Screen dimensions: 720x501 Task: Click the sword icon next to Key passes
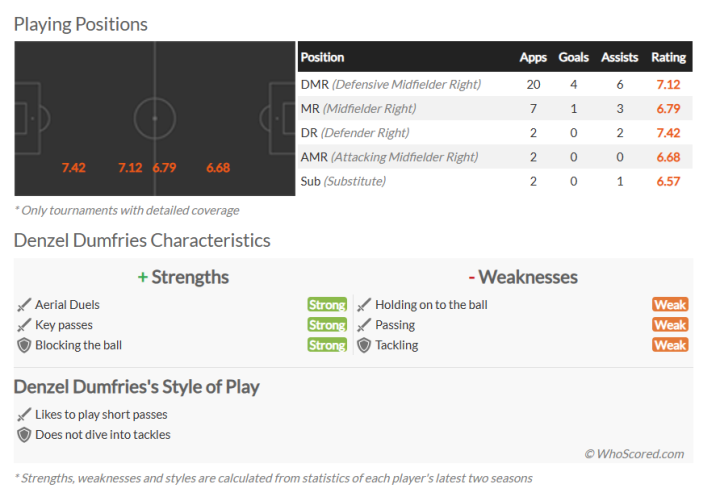coord(25,325)
